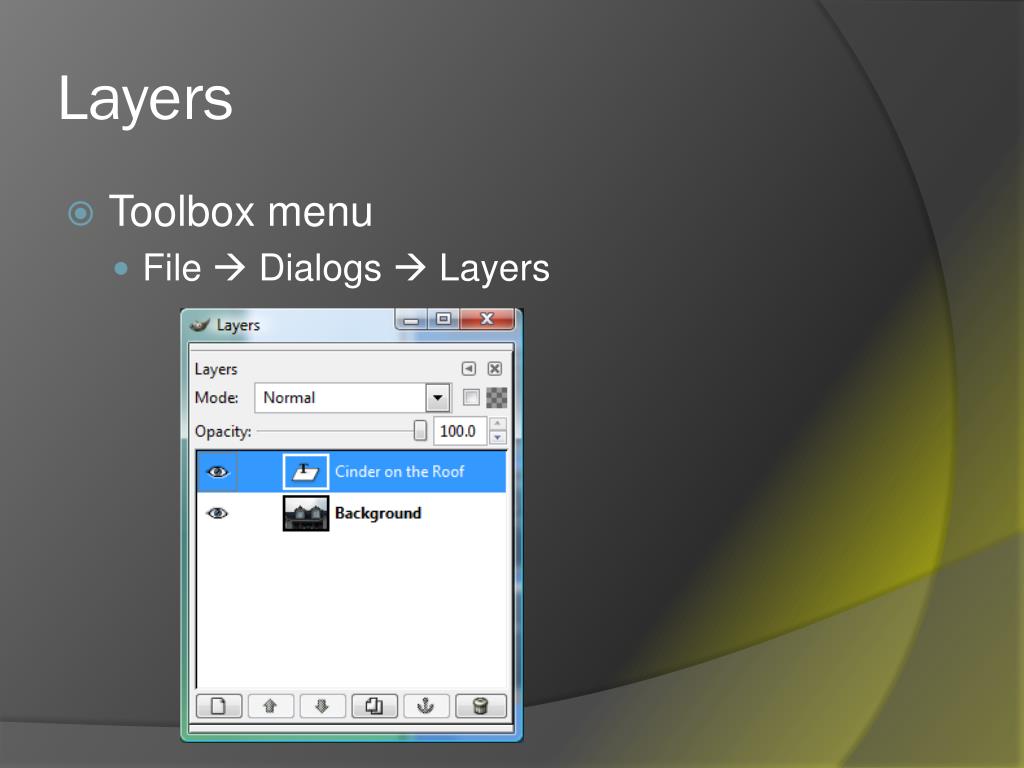This screenshot has height=768, width=1024.
Task: Hide the Background layer via its eye icon
Action: coord(217,513)
